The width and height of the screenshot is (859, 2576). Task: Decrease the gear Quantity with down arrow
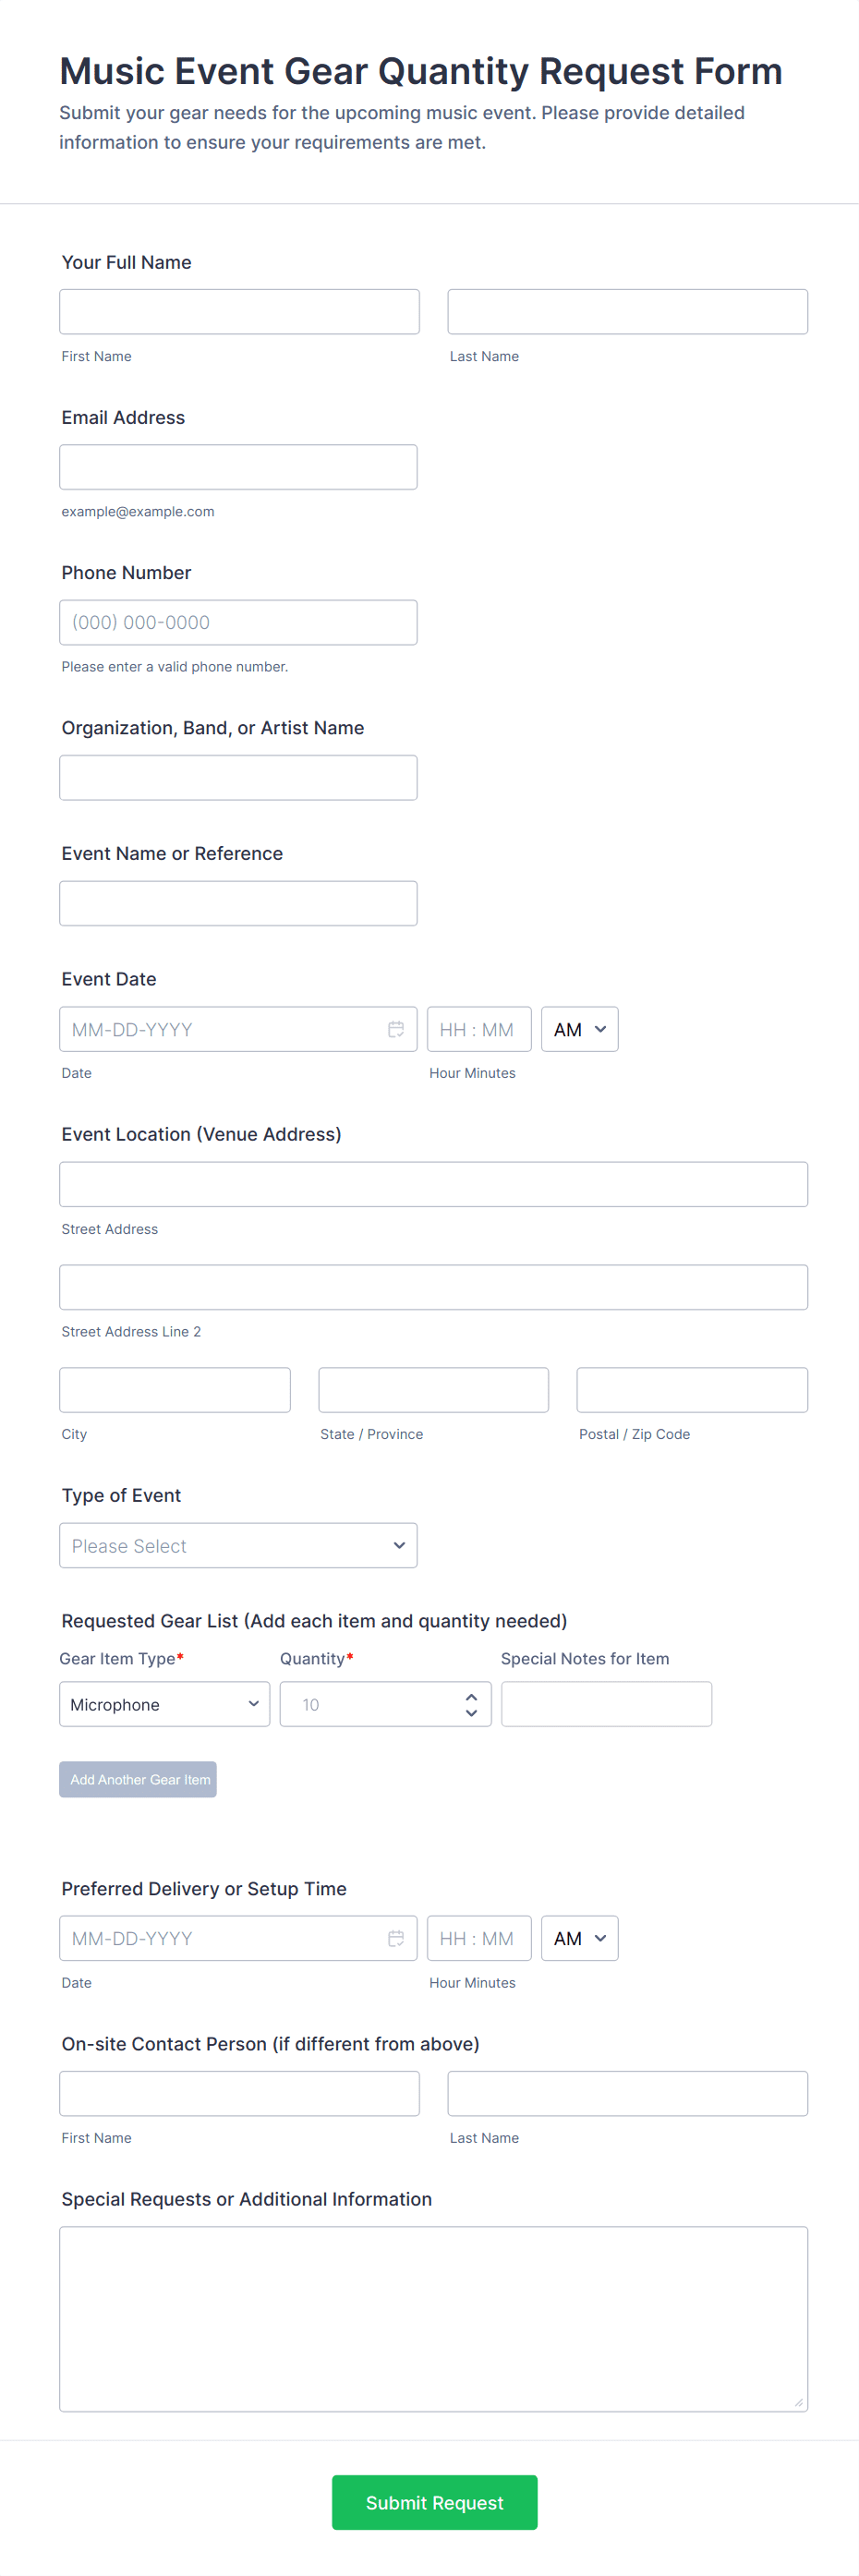[x=471, y=1713]
